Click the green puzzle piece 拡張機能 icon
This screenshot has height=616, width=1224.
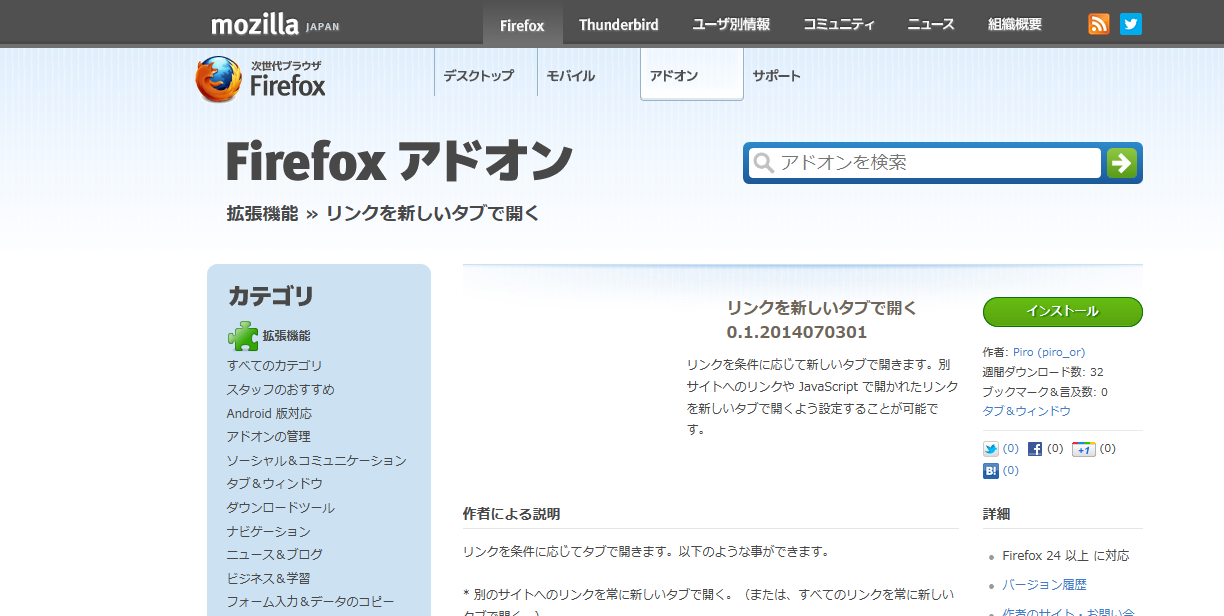pos(242,336)
